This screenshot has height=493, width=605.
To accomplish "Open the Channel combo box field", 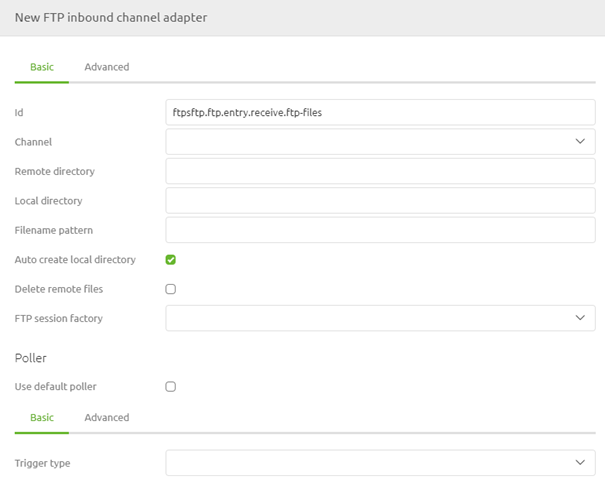I will pos(370,142).
